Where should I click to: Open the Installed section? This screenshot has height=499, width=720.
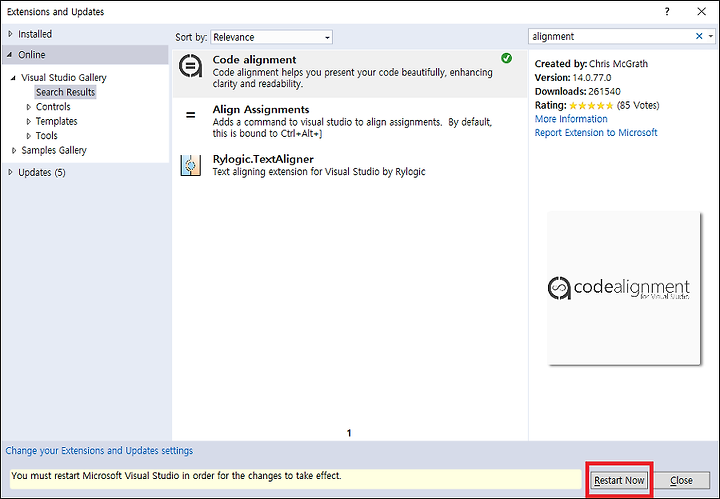click(35, 34)
